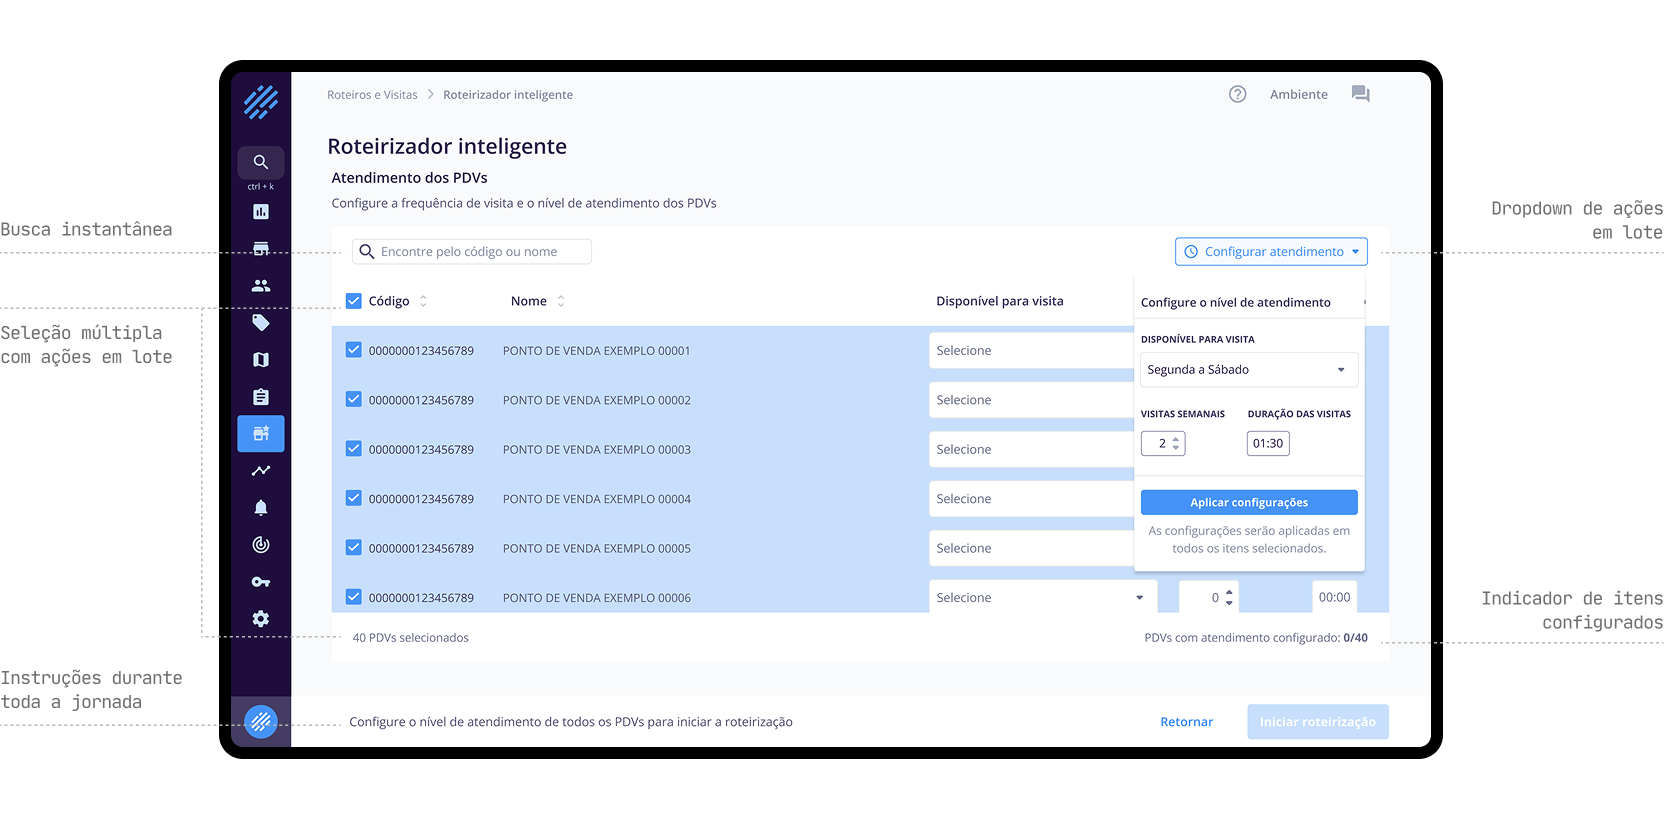Uncheck PONTO DE VENDA EXEMPLO 00004 row
This screenshot has height=819, width=1664.
pyautogui.click(x=354, y=498)
